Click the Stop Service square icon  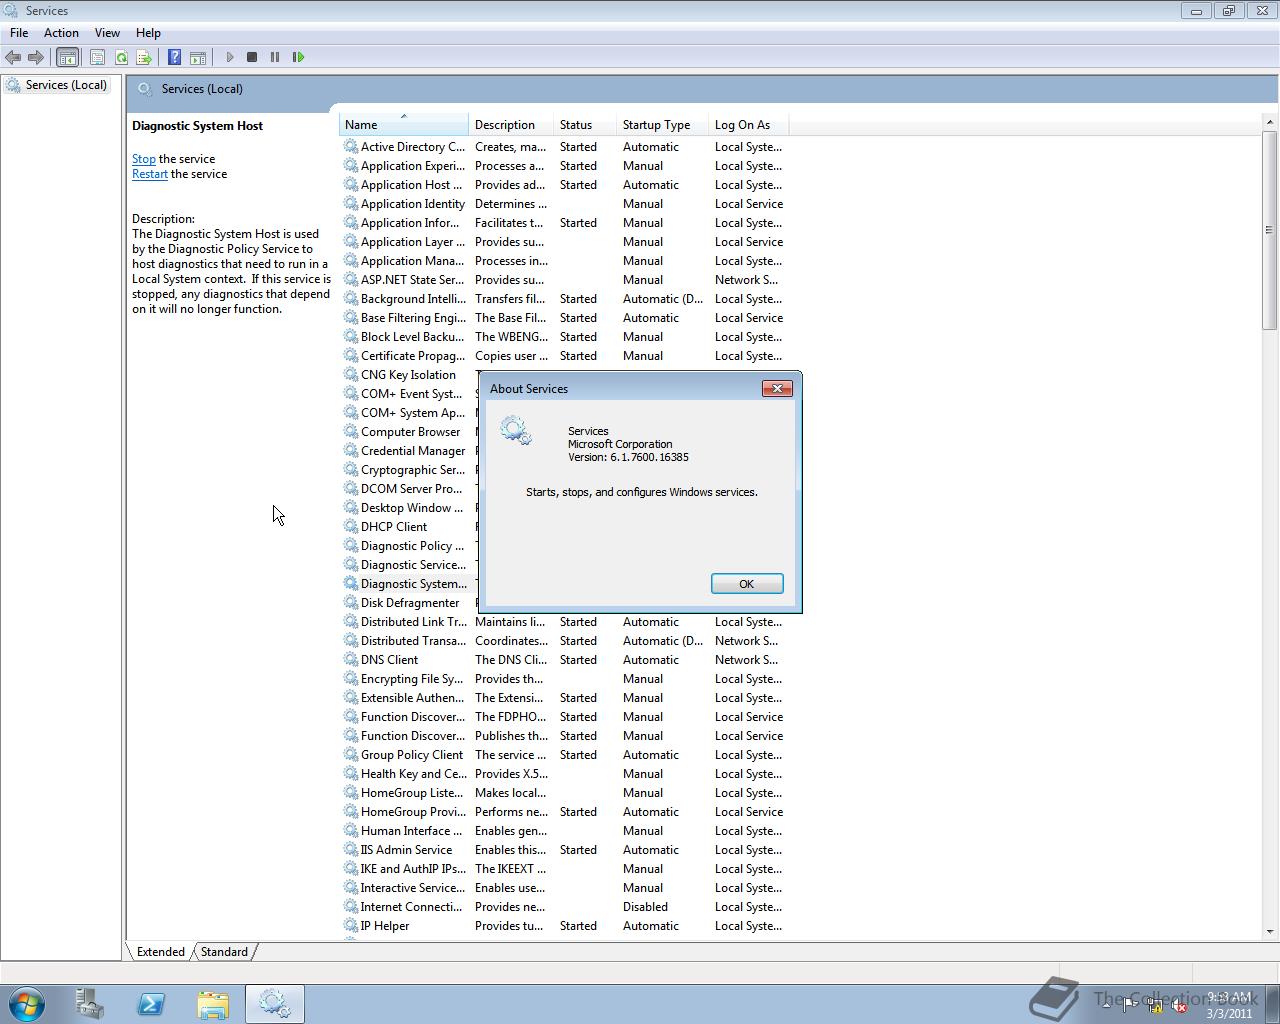point(252,57)
